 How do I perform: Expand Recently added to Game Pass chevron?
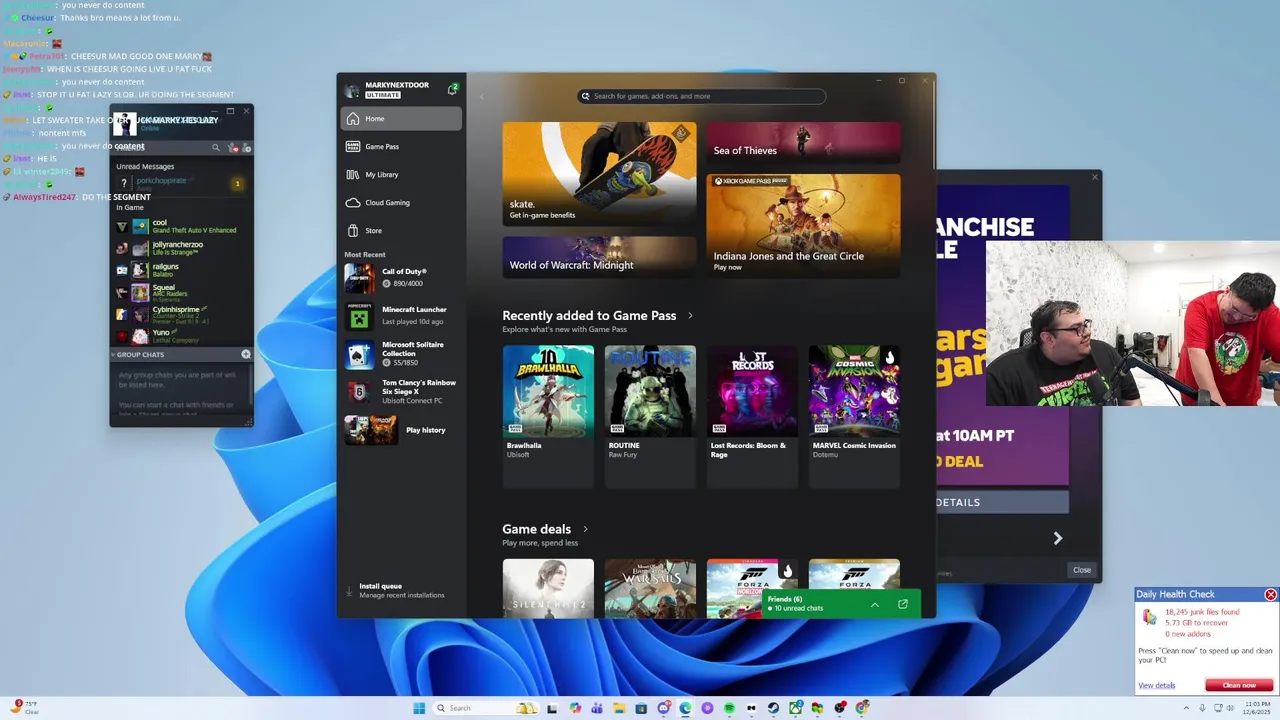click(690, 316)
